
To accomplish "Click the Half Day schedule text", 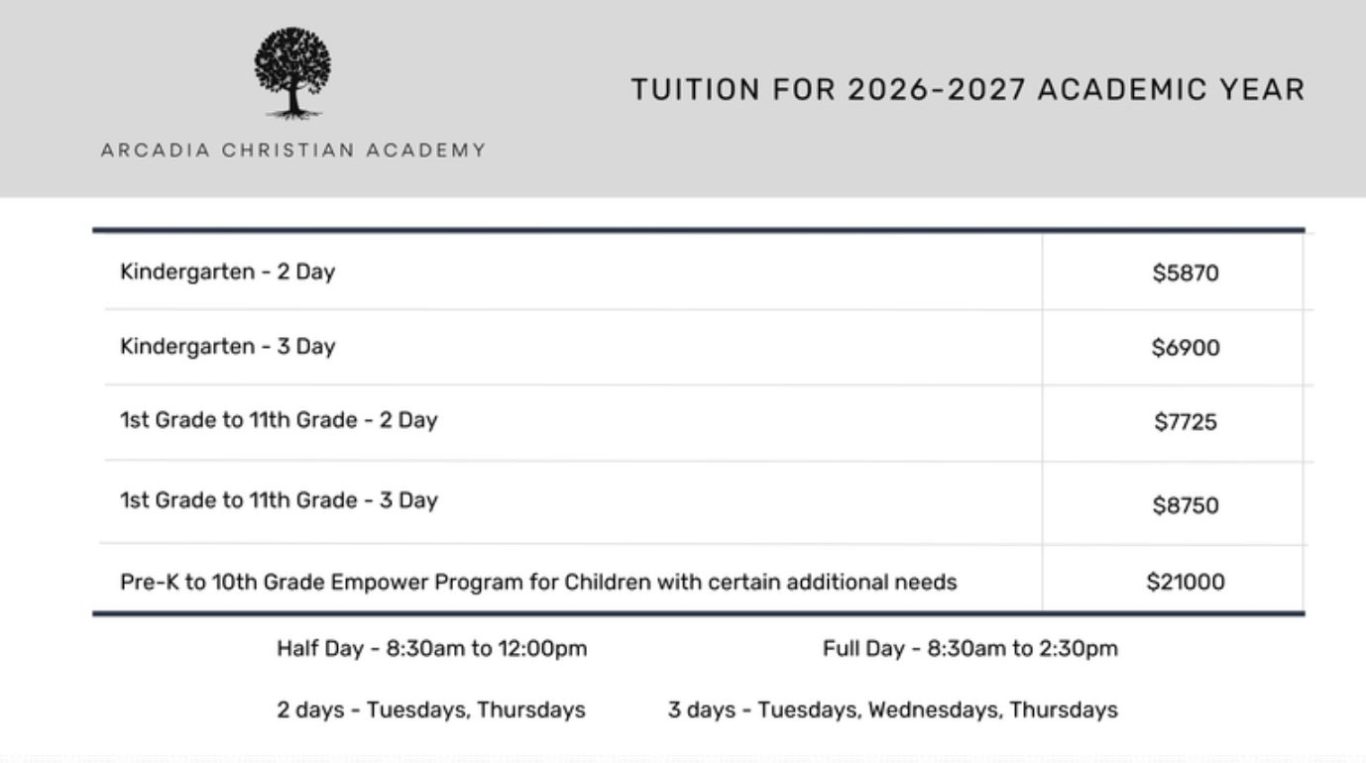I will click(x=432, y=649).
